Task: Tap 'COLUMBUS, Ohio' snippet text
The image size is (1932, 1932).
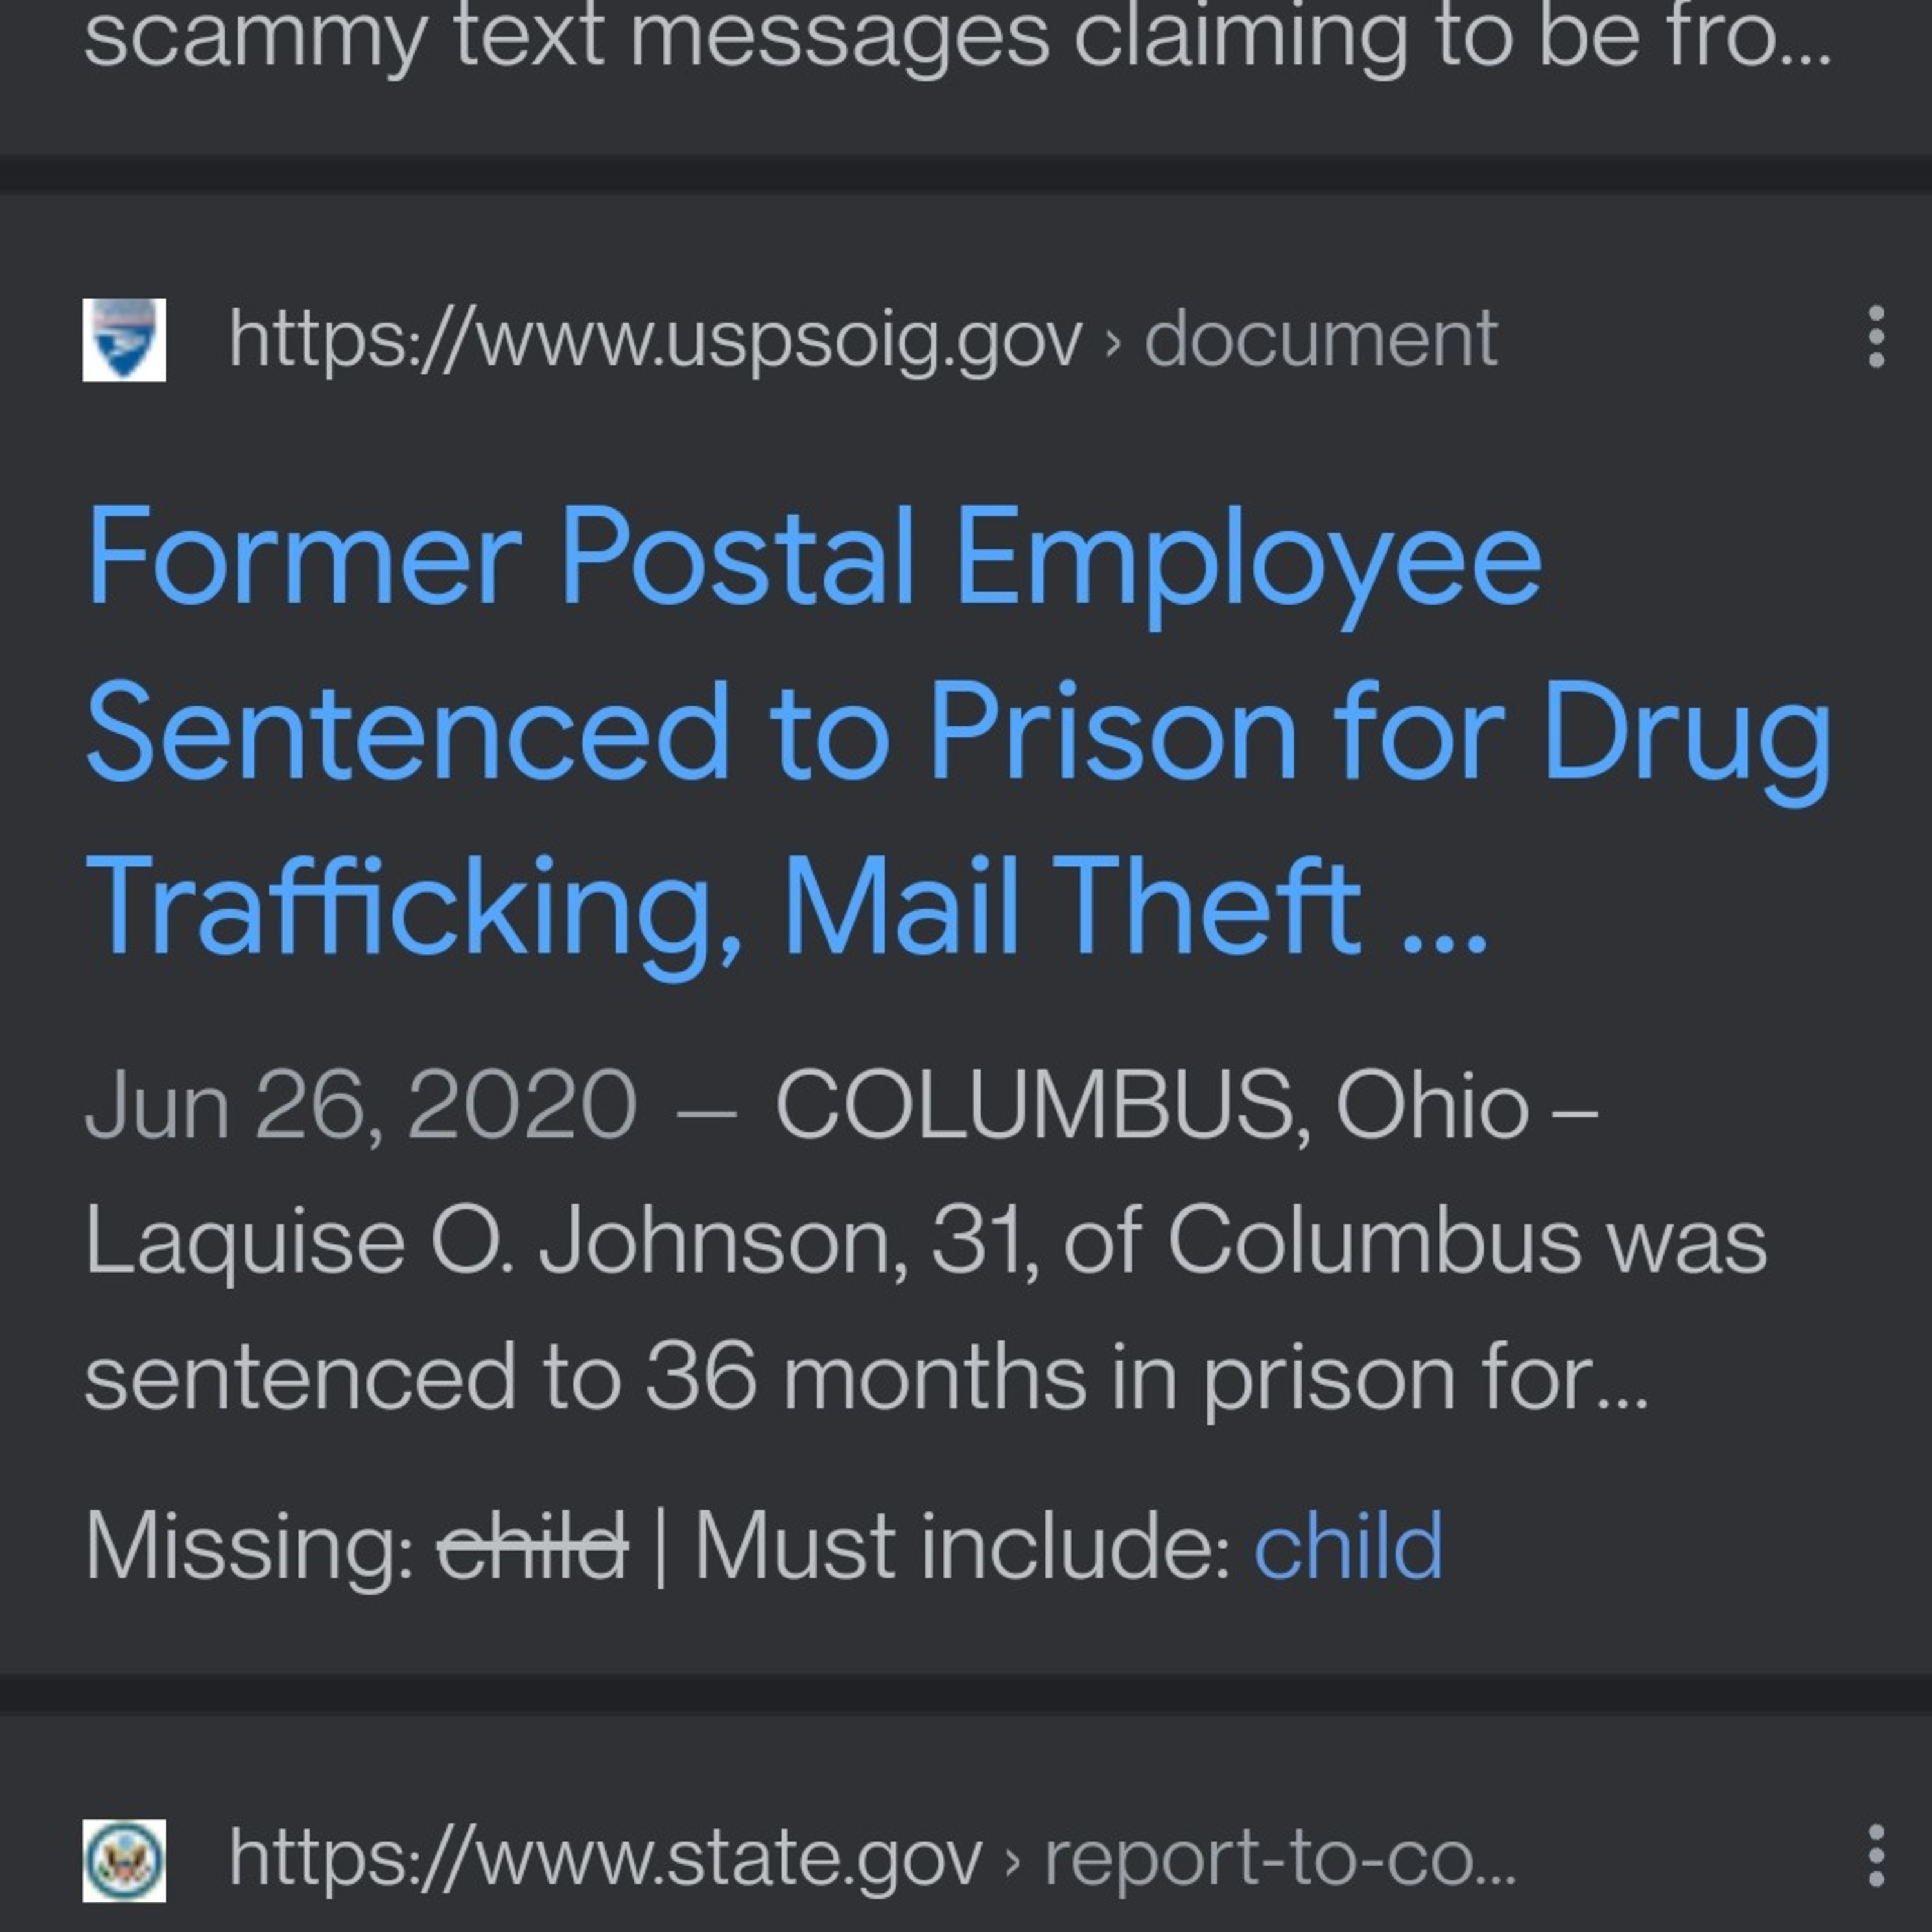Action: tap(1152, 1105)
